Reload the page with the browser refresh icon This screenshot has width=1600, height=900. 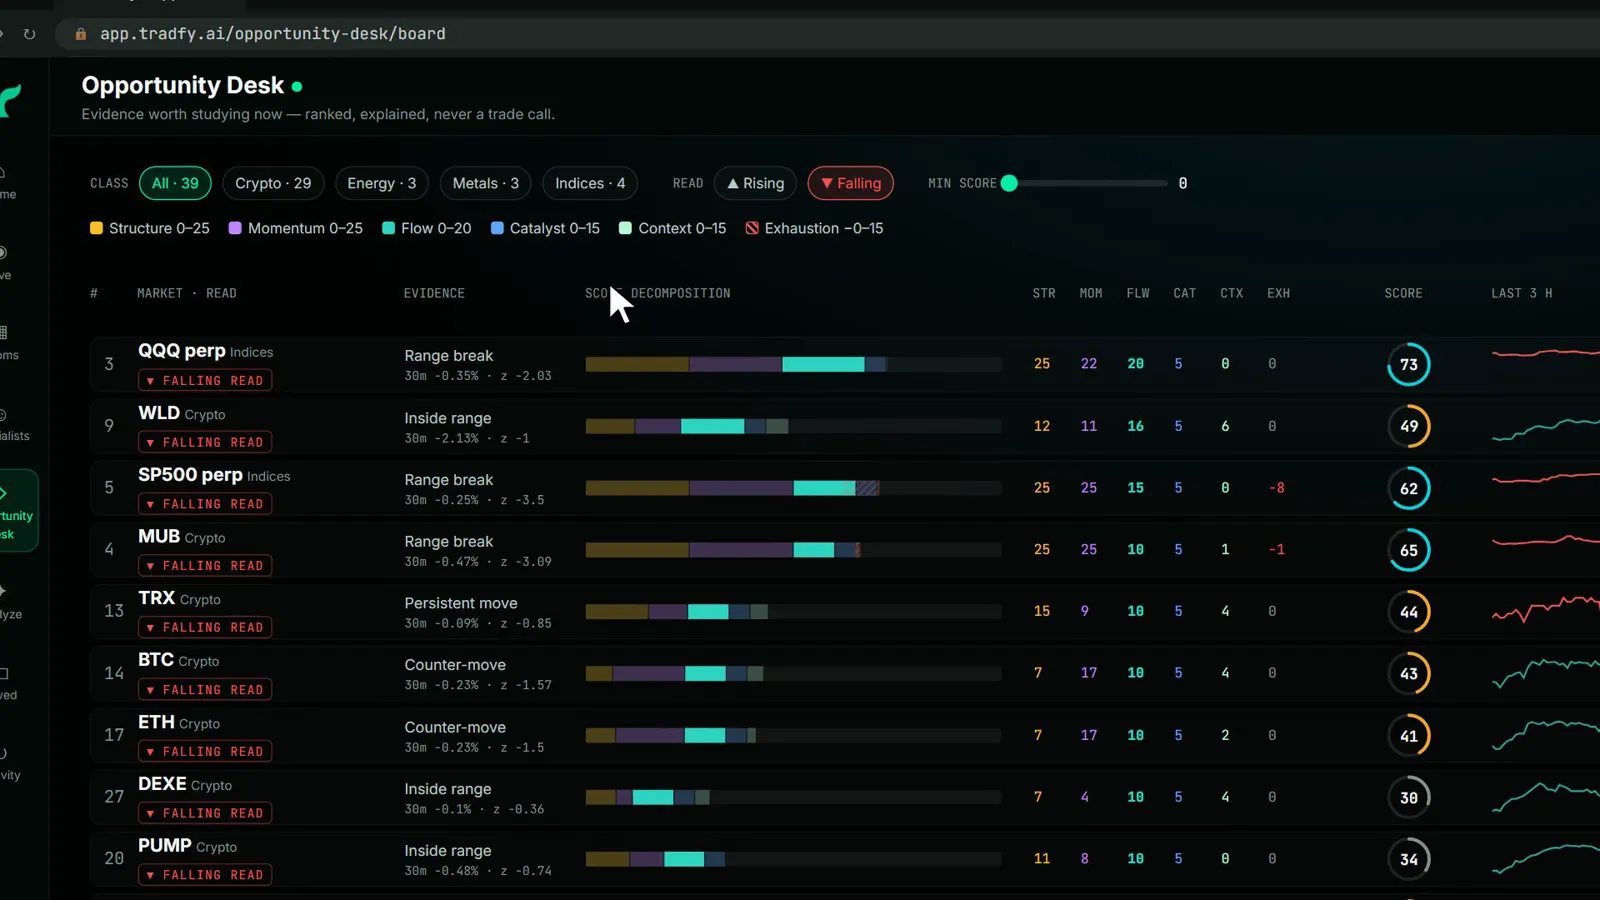(x=29, y=34)
